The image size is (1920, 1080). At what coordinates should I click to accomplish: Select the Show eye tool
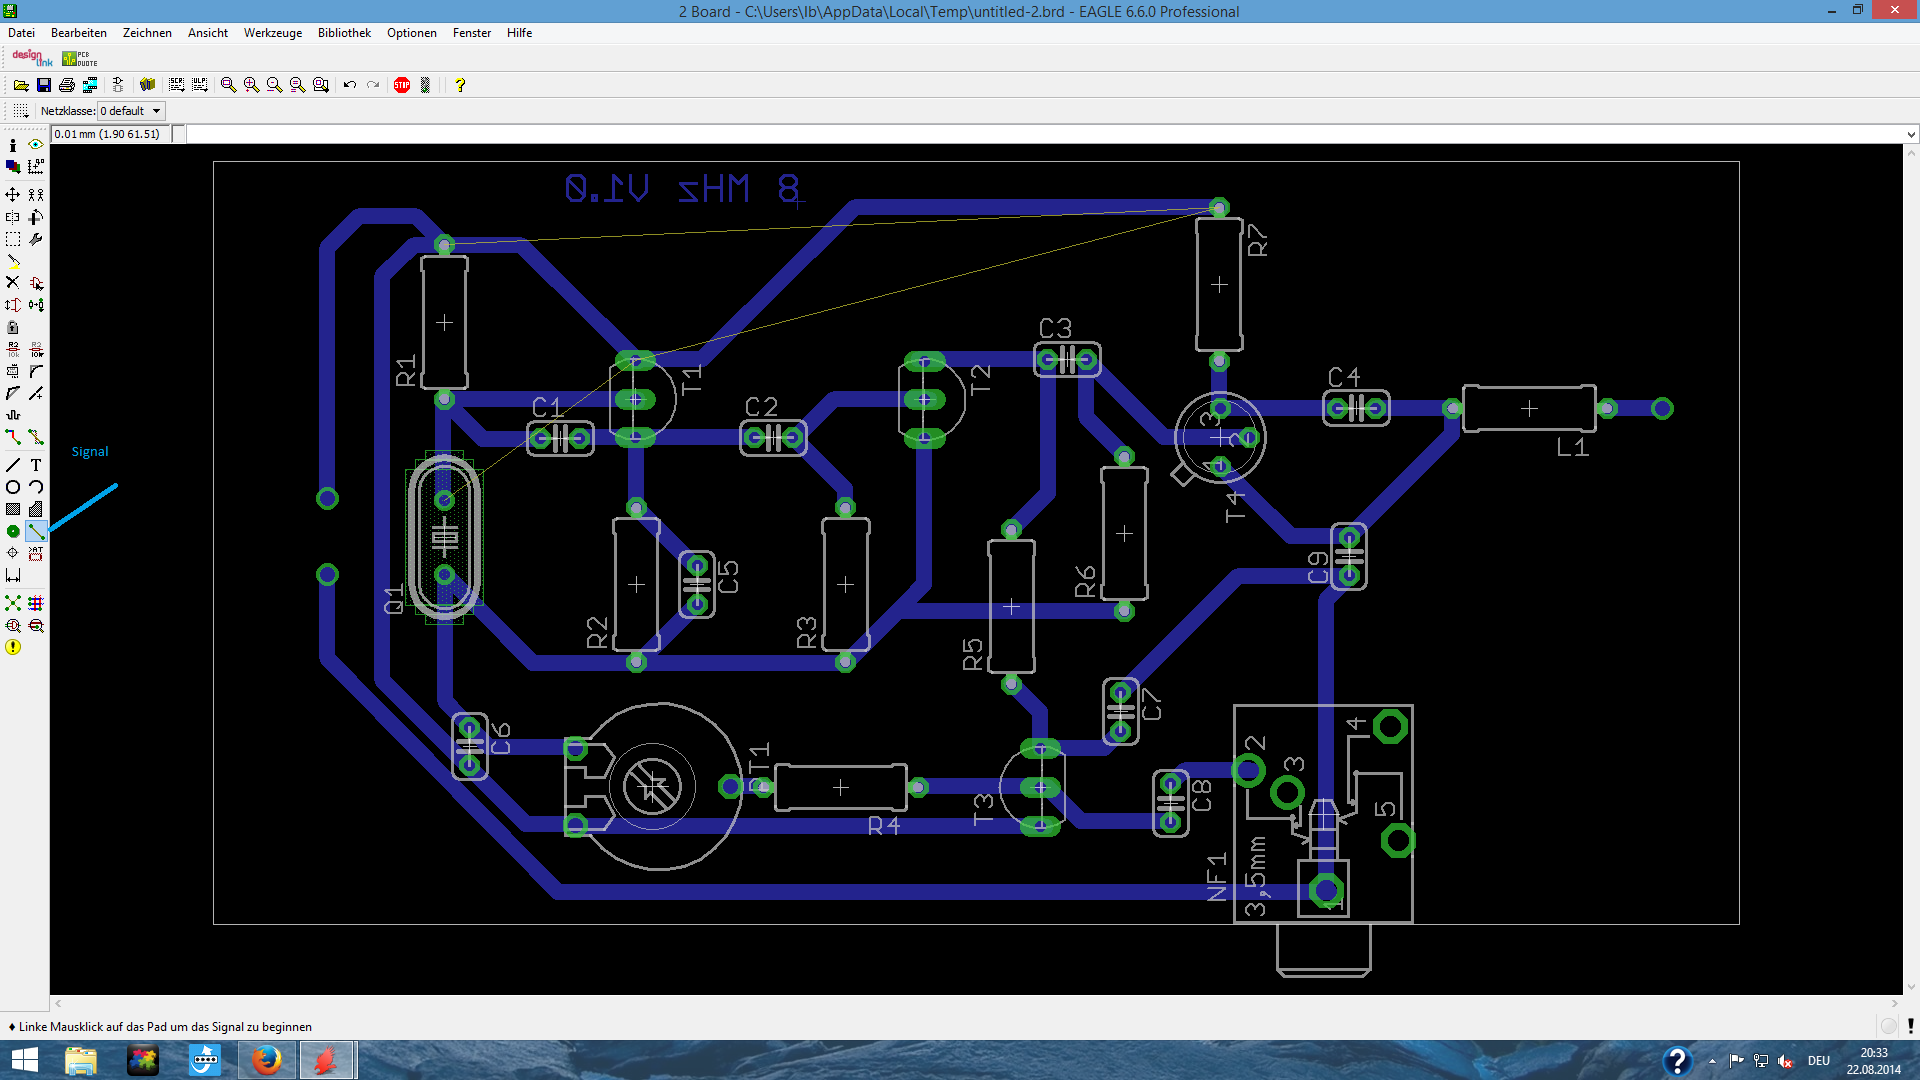pos(36,145)
